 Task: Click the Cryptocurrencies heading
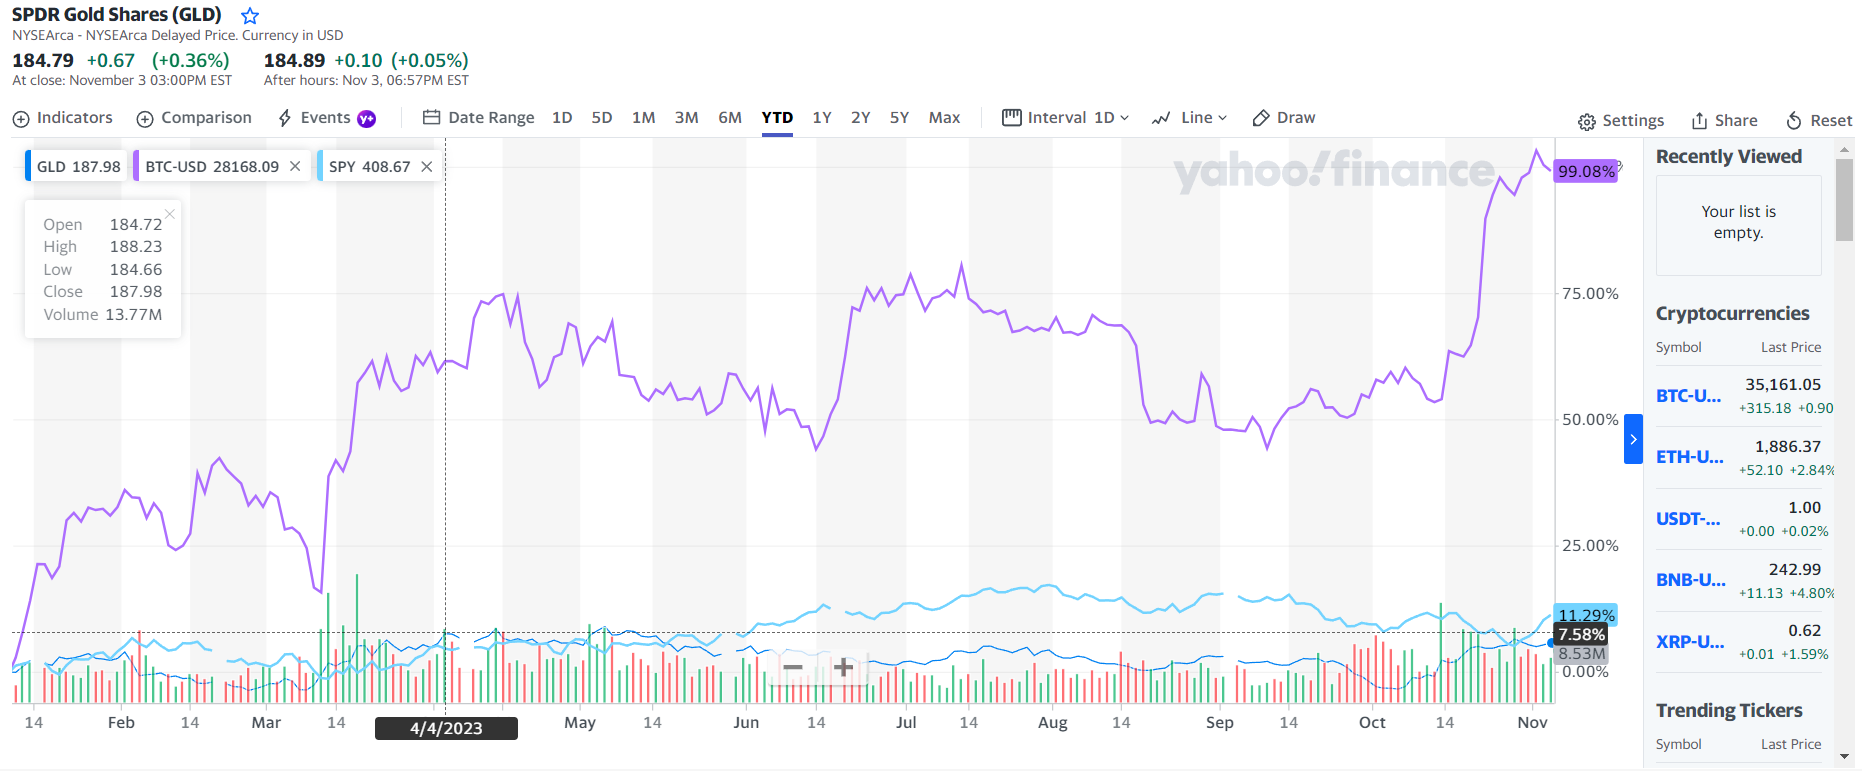click(x=1732, y=314)
